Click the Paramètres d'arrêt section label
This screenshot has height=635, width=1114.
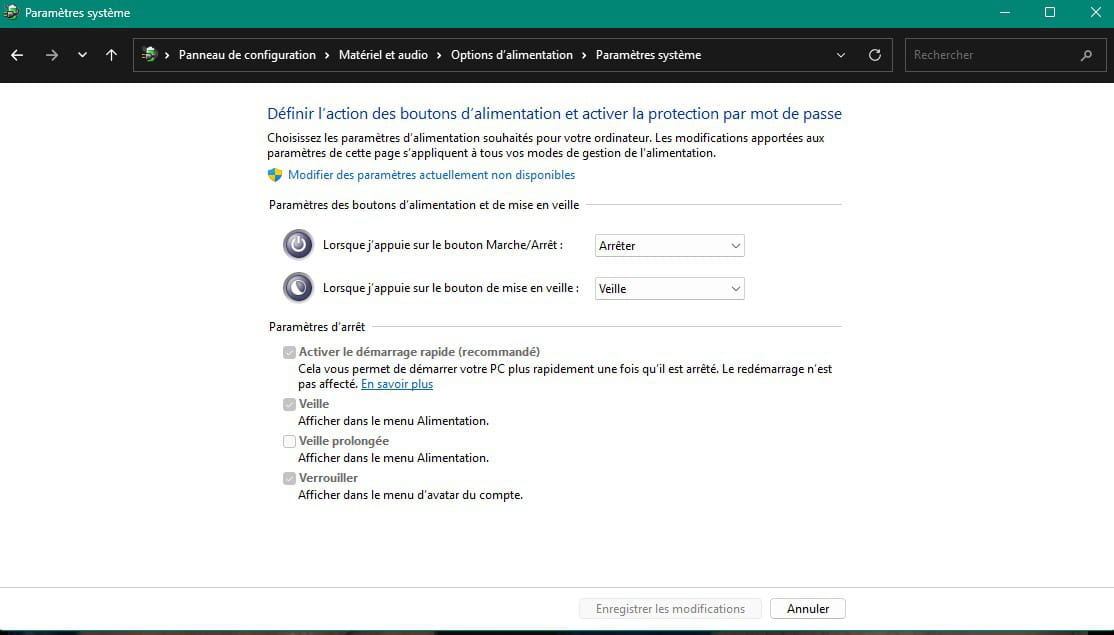point(317,327)
